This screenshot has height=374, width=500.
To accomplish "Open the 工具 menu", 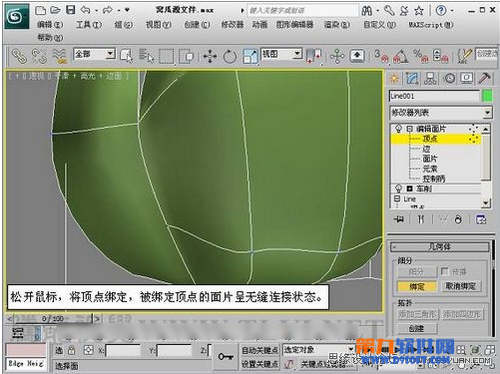I will point(89,25).
